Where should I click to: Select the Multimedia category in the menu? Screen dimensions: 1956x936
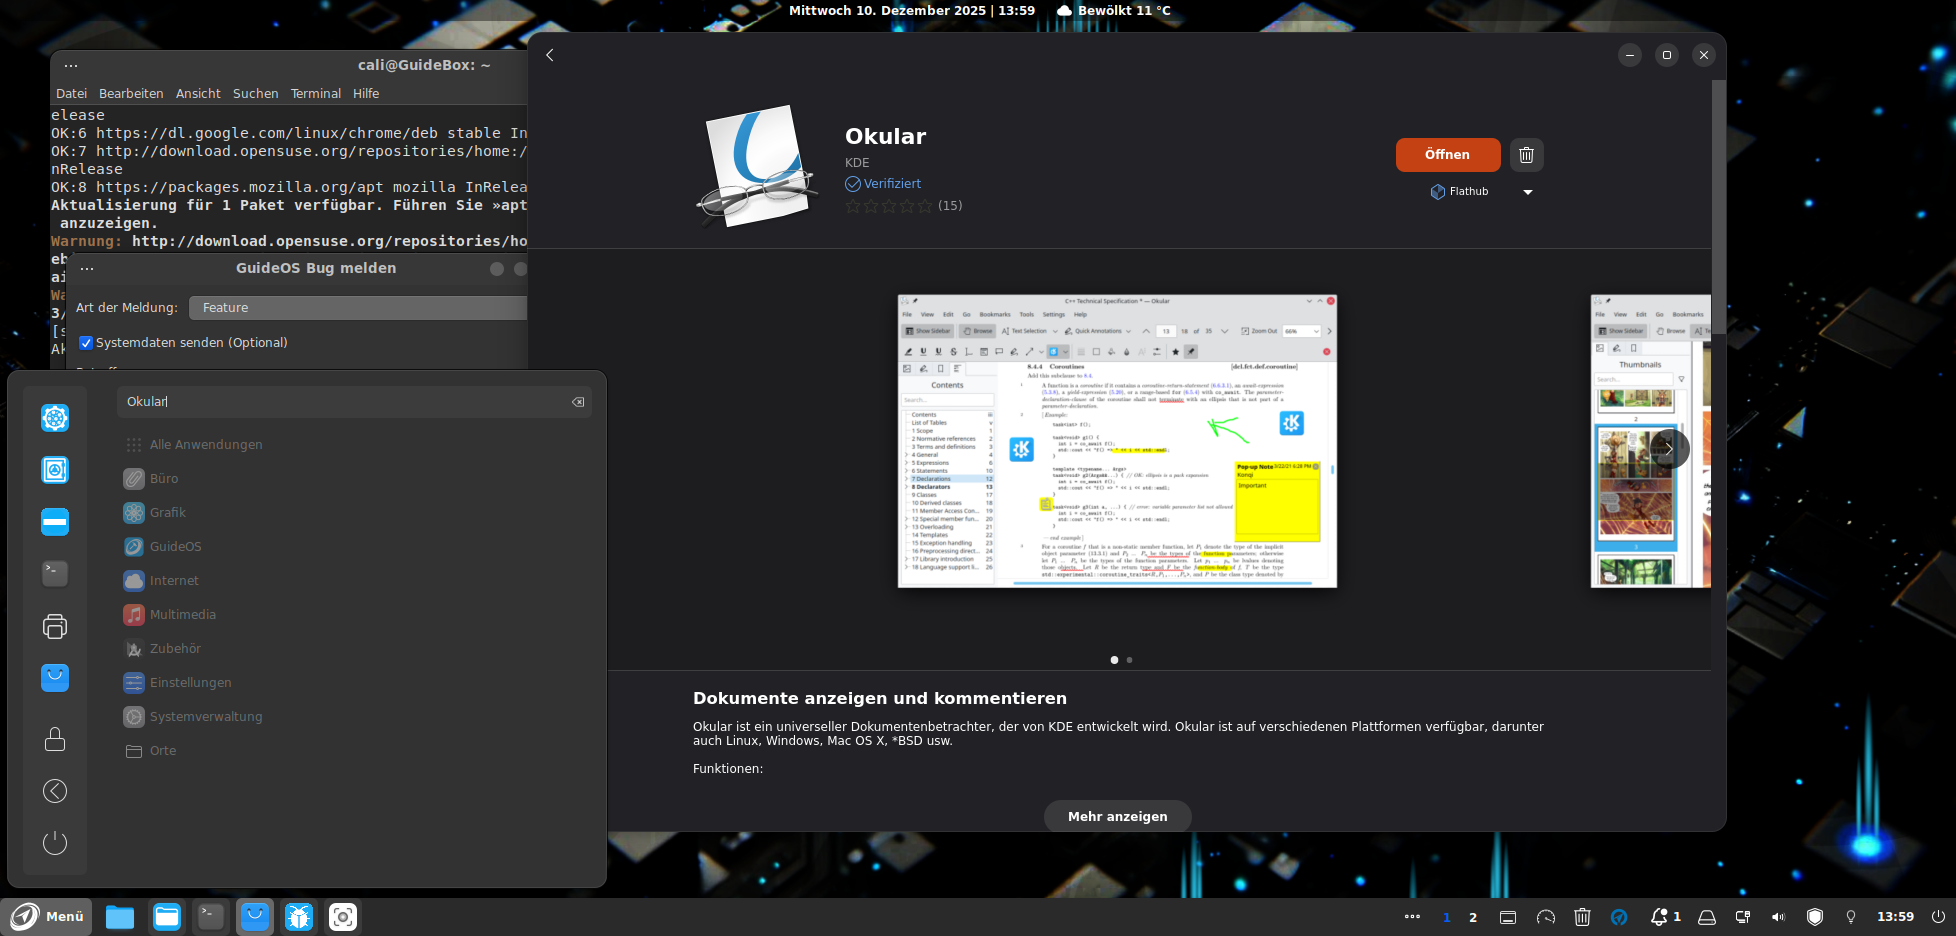182,615
